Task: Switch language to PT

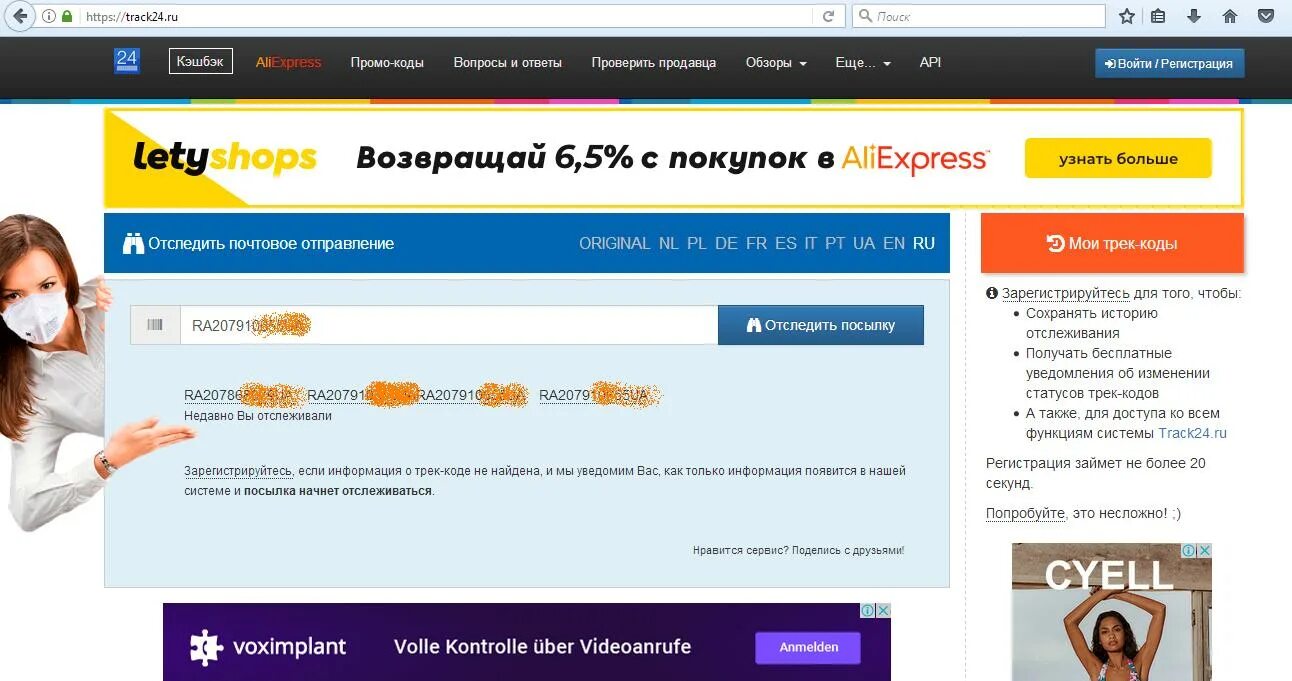Action: pyautogui.click(x=835, y=243)
